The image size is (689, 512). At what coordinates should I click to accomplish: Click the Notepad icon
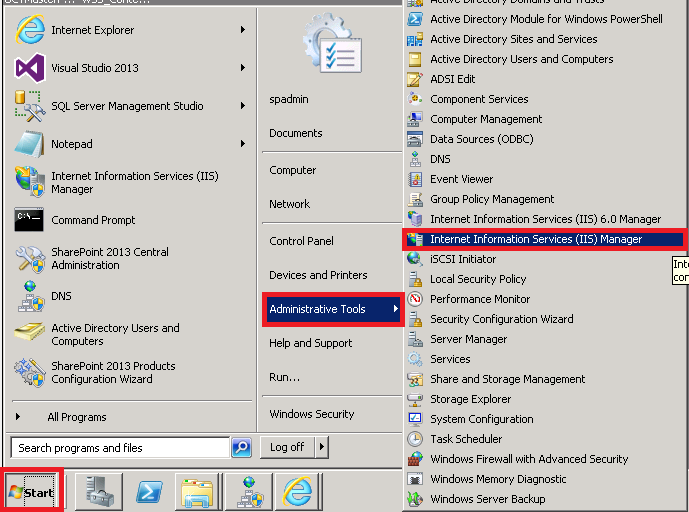tap(29, 144)
